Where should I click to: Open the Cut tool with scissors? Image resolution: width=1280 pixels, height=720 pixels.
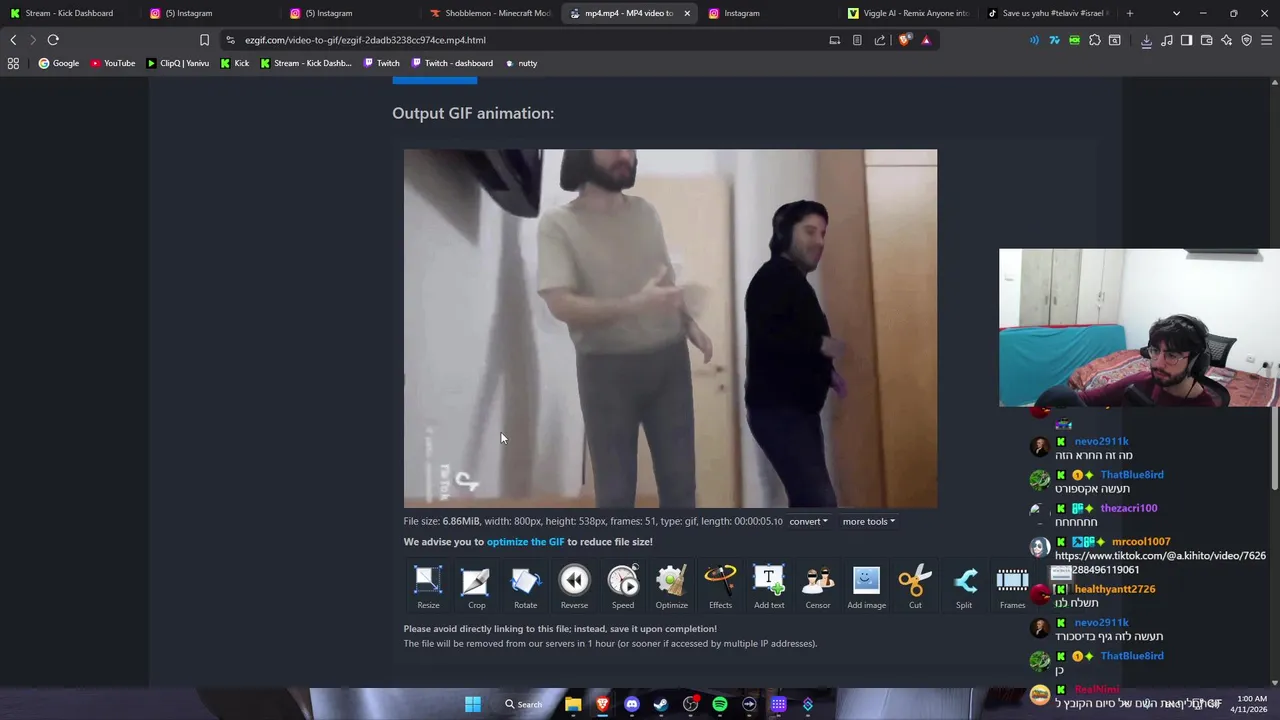click(915, 587)
